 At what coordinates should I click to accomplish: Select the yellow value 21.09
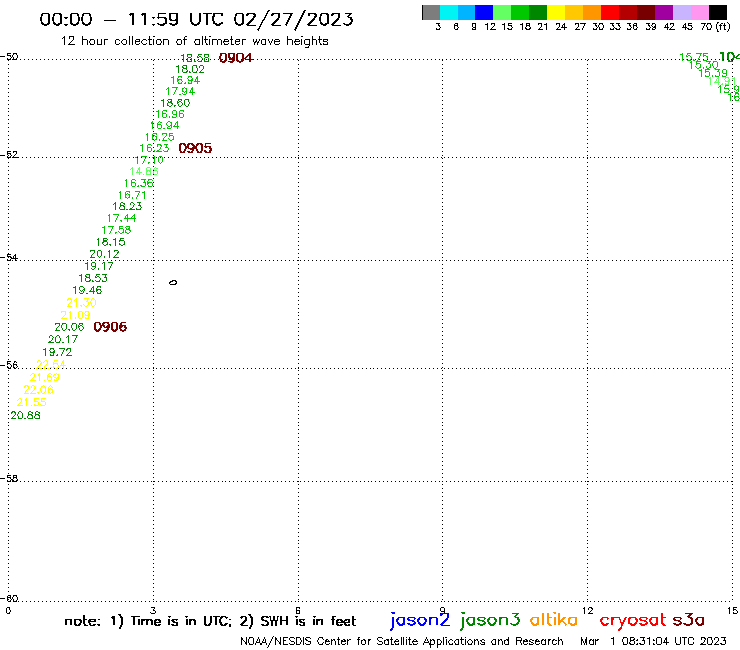coord(75,315)
